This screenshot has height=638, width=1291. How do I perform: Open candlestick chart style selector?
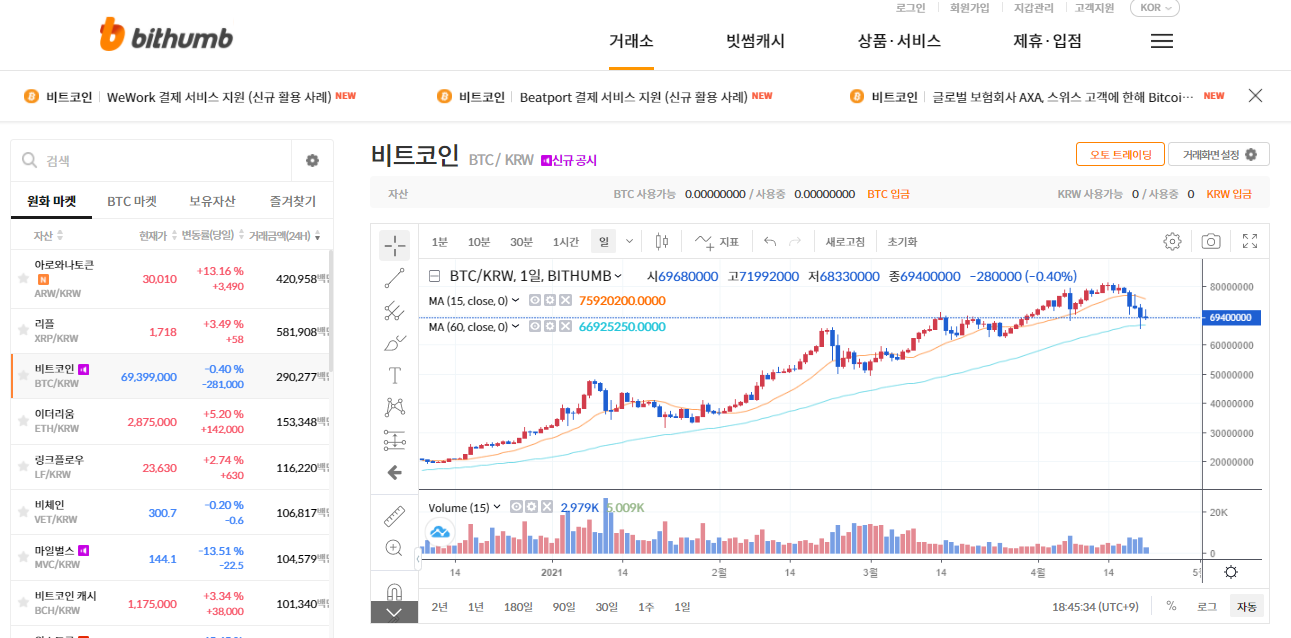coord(661,241)
